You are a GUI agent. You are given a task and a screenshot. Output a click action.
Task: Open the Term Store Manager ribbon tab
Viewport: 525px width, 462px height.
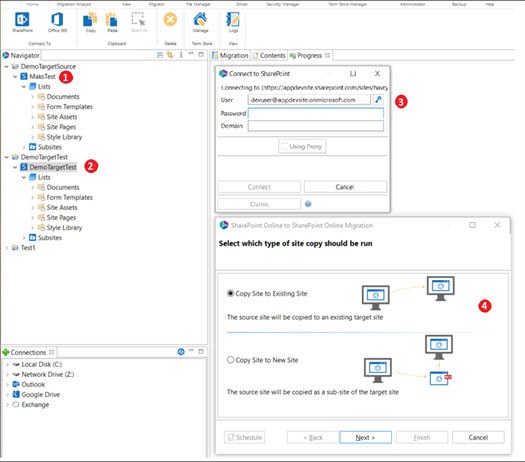click(x=348, y=4)
